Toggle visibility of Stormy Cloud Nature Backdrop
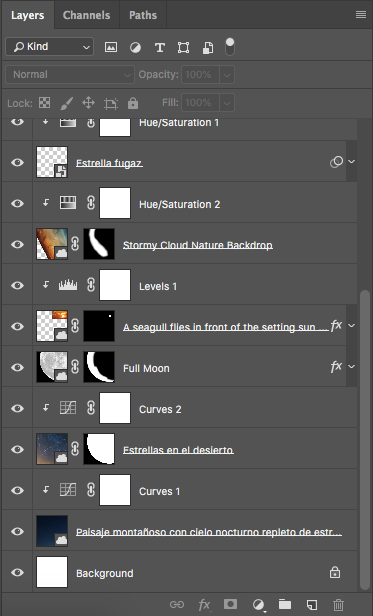The image size is (373, 616). click(17, 244)
